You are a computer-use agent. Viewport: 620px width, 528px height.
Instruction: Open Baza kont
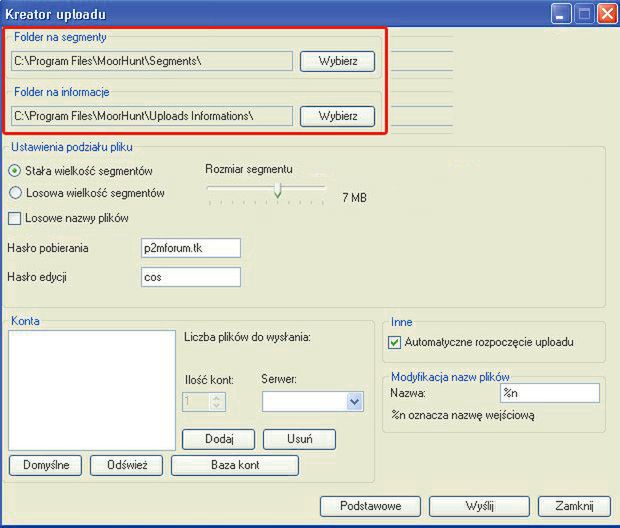[235, 465]
